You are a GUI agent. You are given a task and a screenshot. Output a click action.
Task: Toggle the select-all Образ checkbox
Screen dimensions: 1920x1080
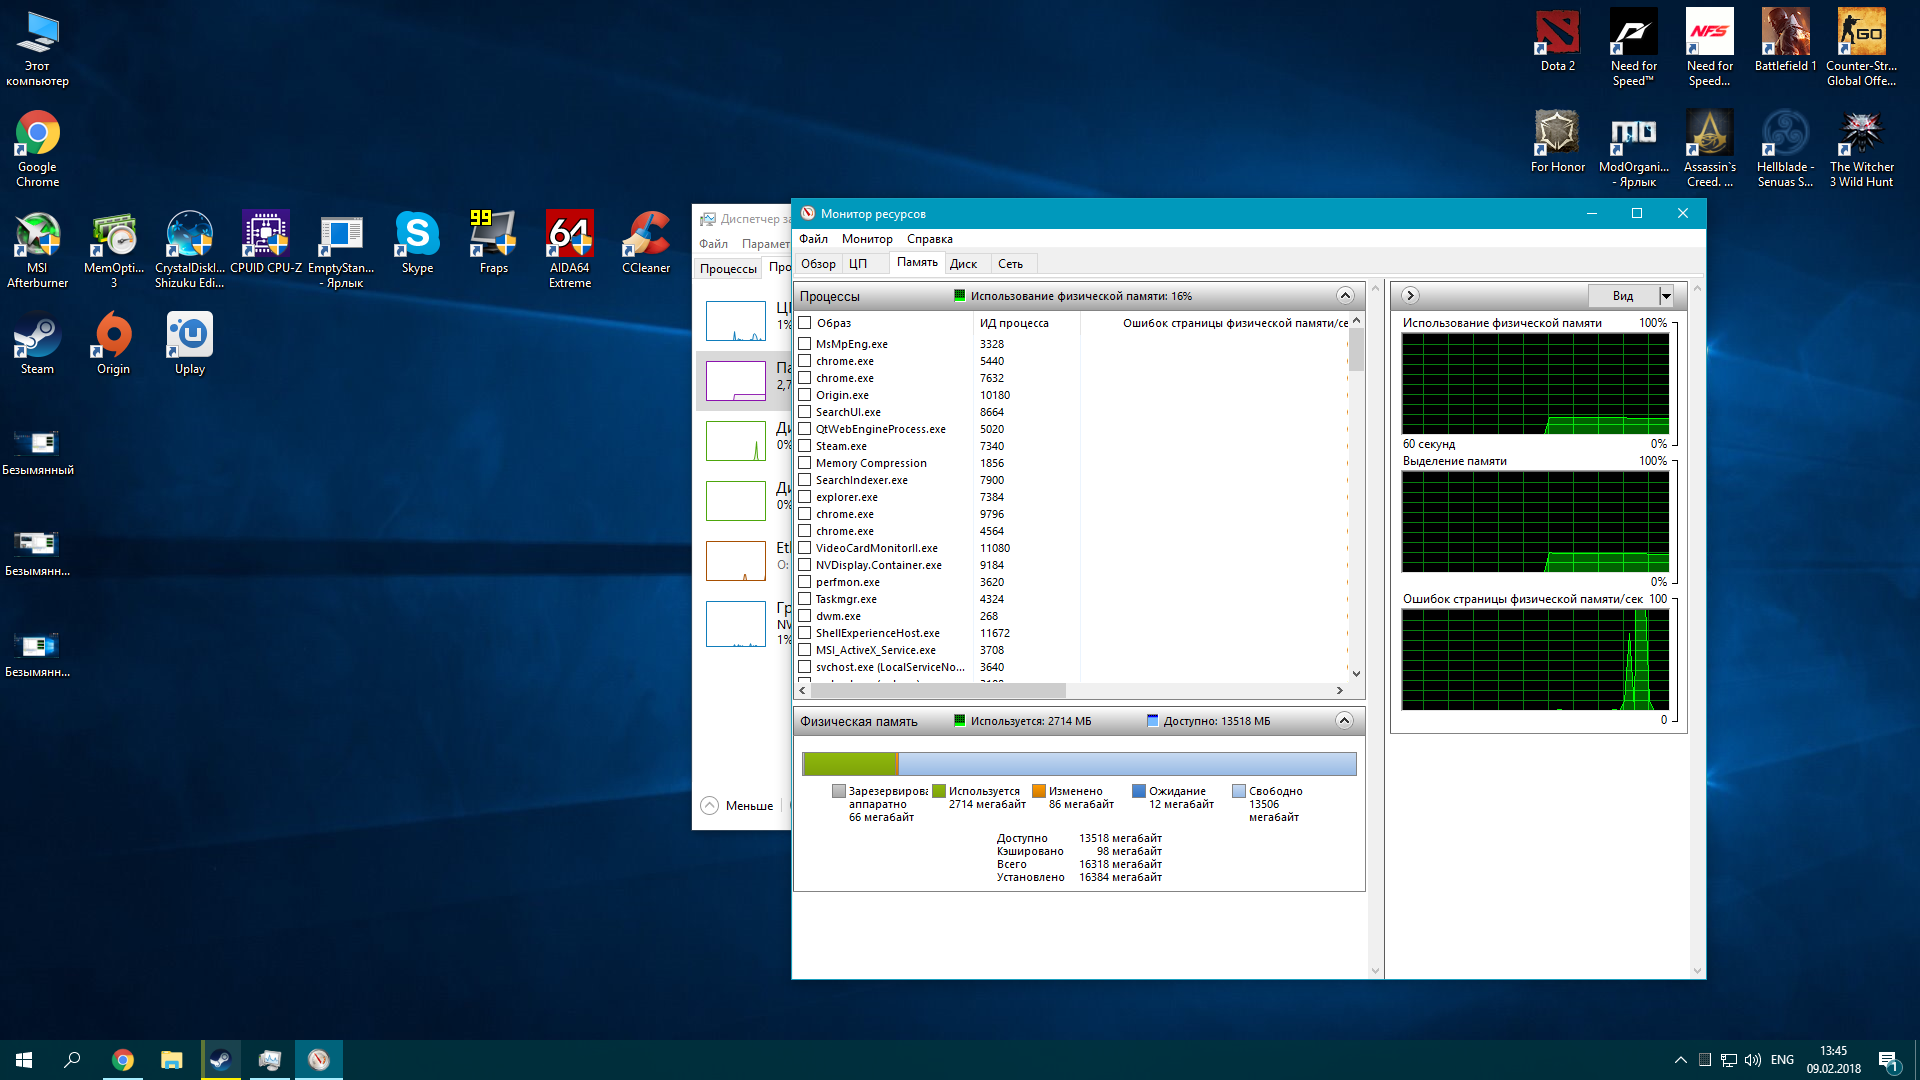click(x=804, y=322)
